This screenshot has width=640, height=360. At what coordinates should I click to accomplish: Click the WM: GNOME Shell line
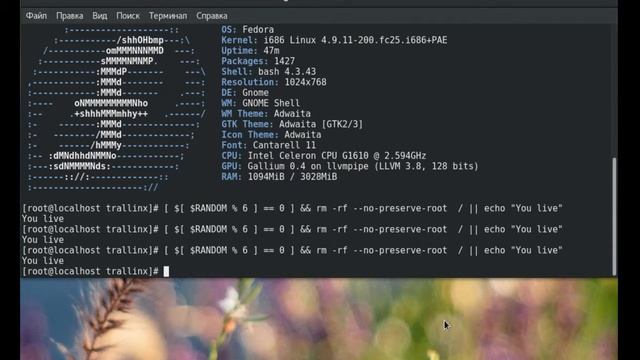[260, 103]
